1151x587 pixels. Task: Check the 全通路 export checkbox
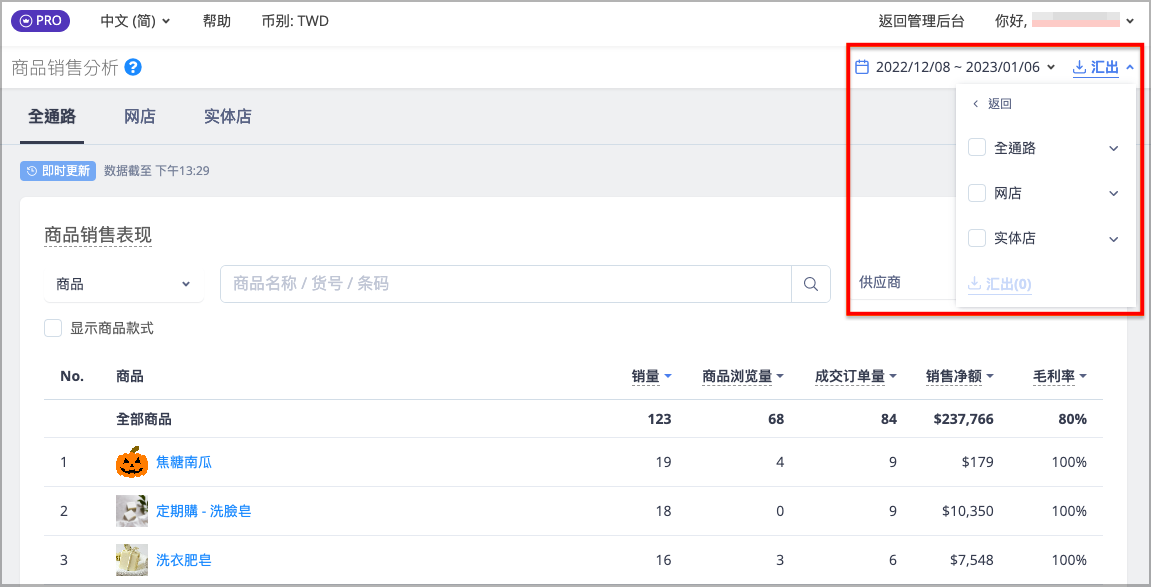(x=977, y=148)
